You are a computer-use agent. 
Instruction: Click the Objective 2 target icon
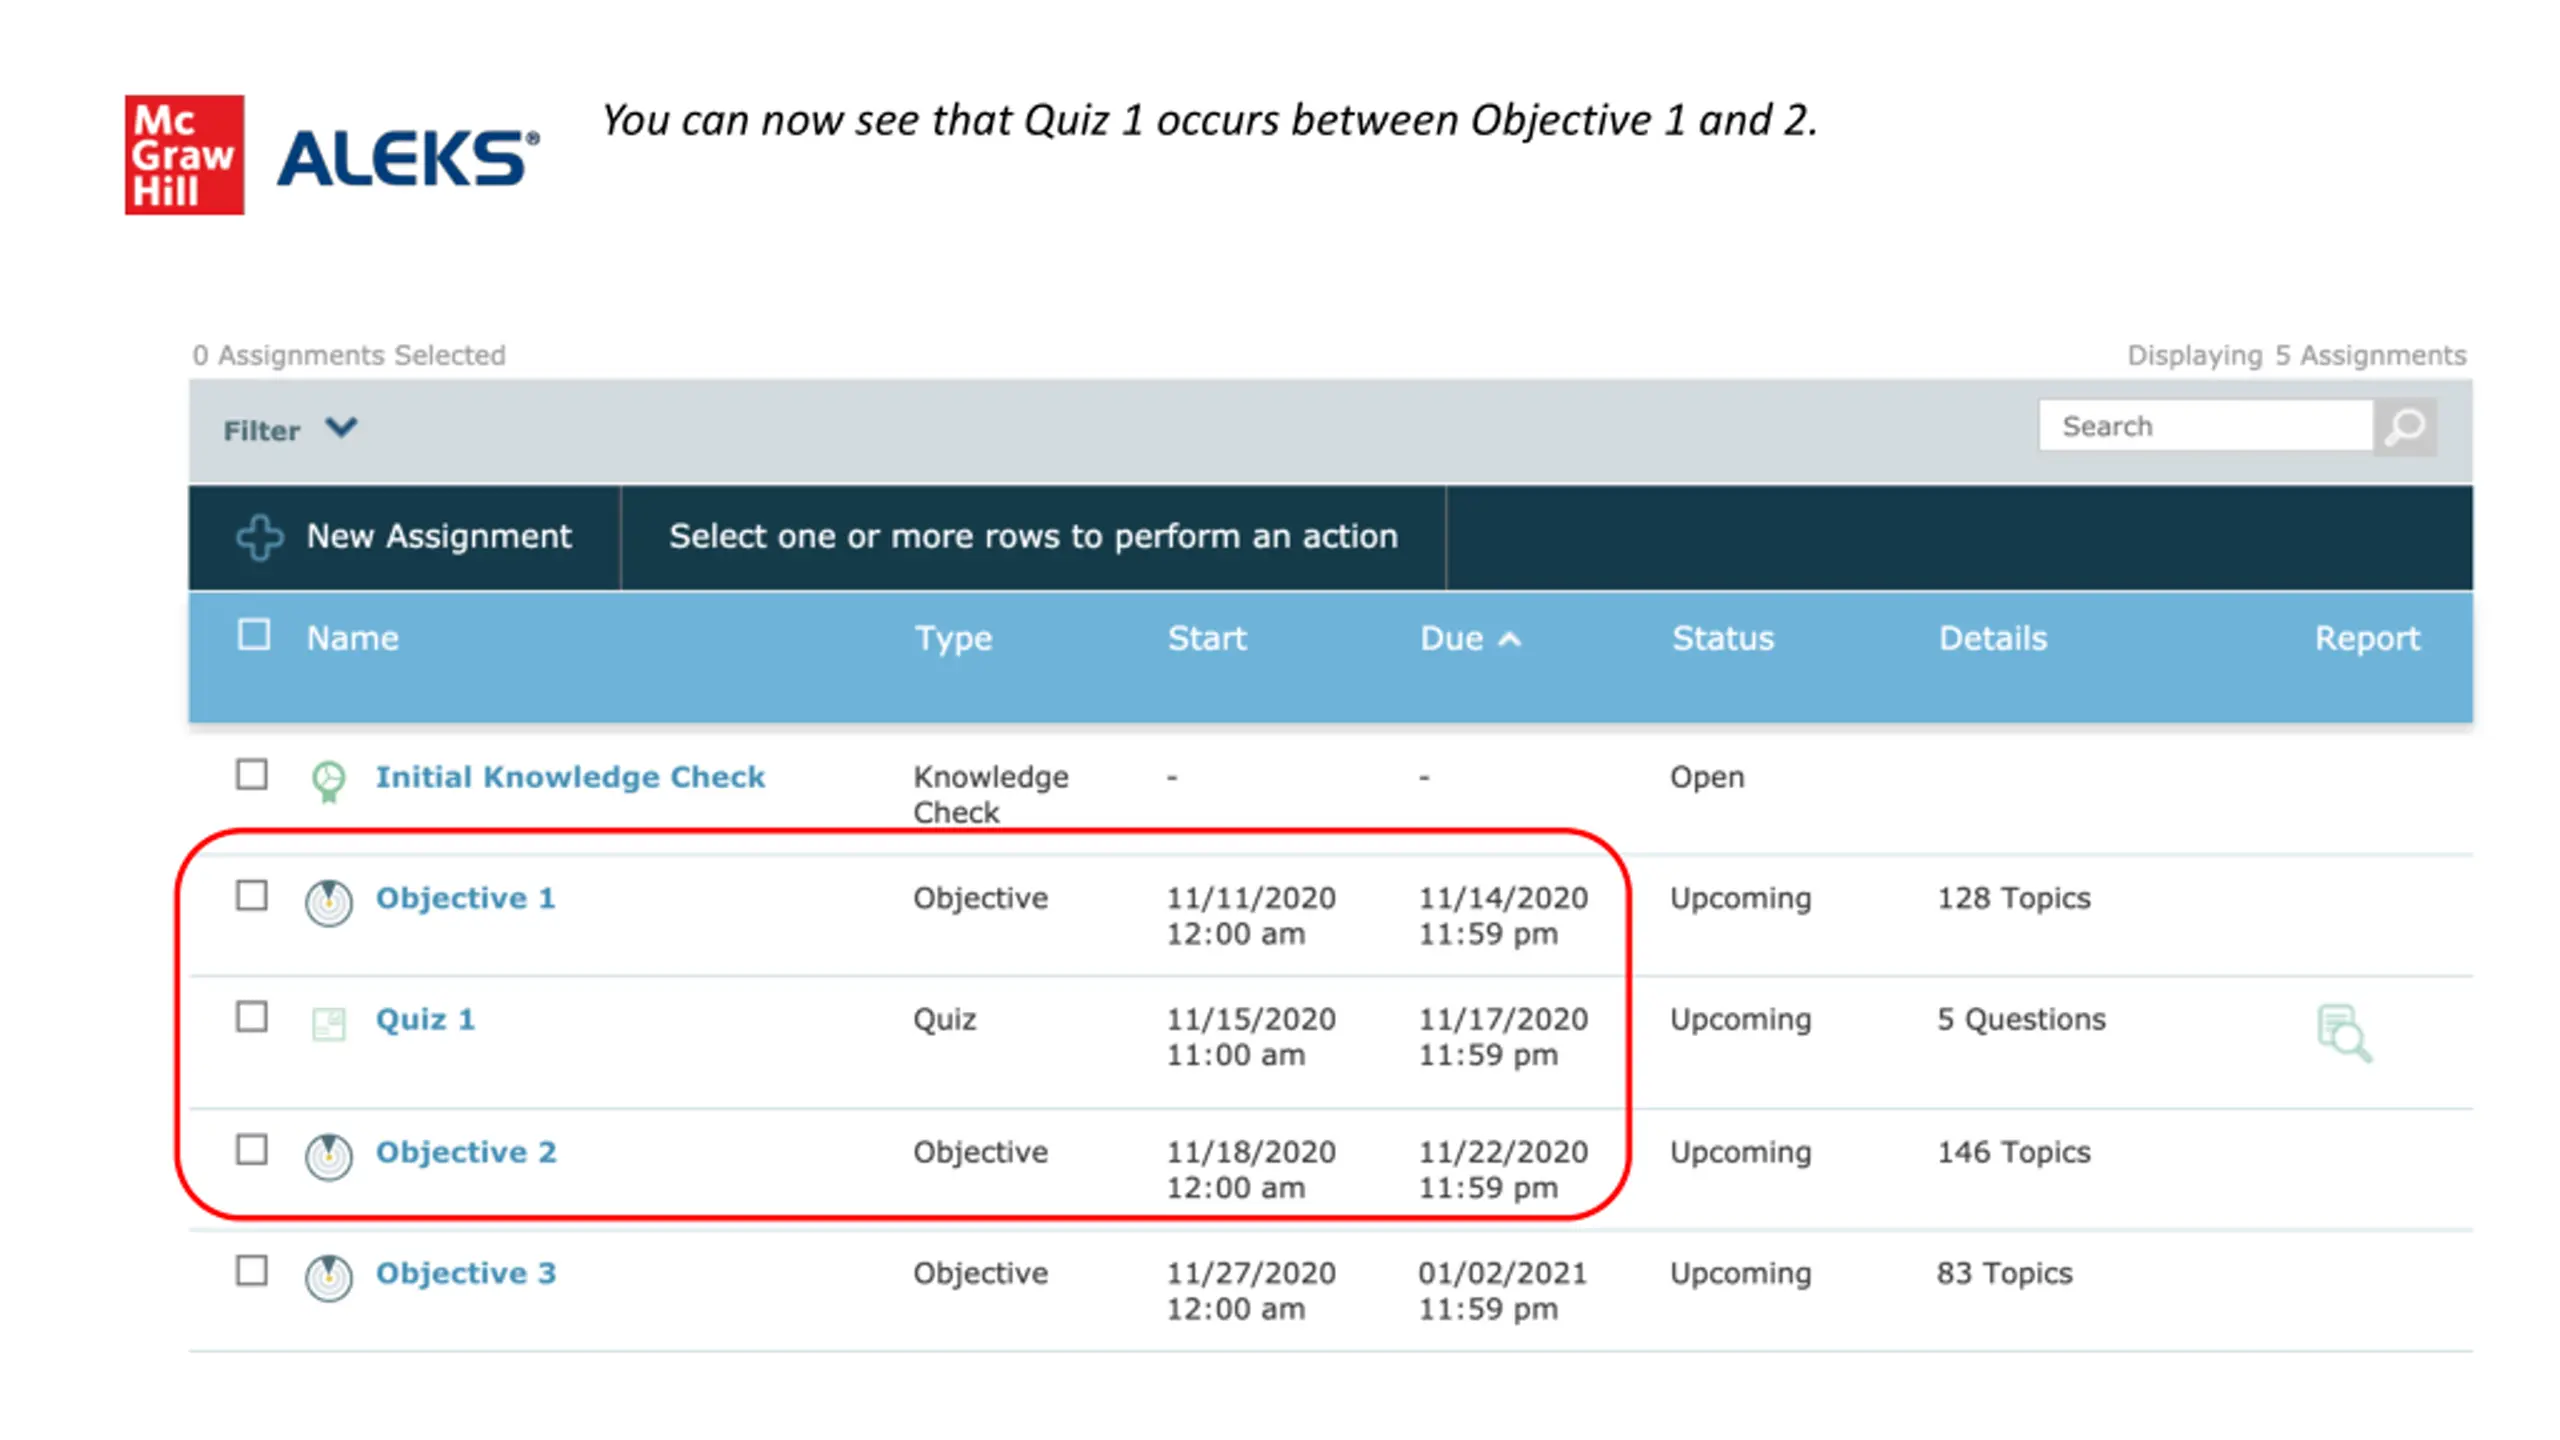point(328,1157)
